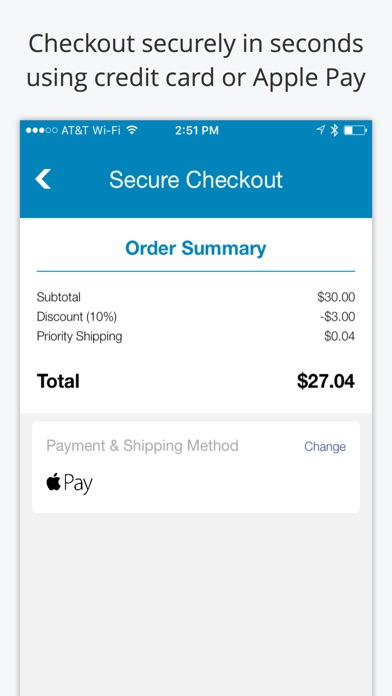Tap the -$3.00 discount amount

click(337, 317)
